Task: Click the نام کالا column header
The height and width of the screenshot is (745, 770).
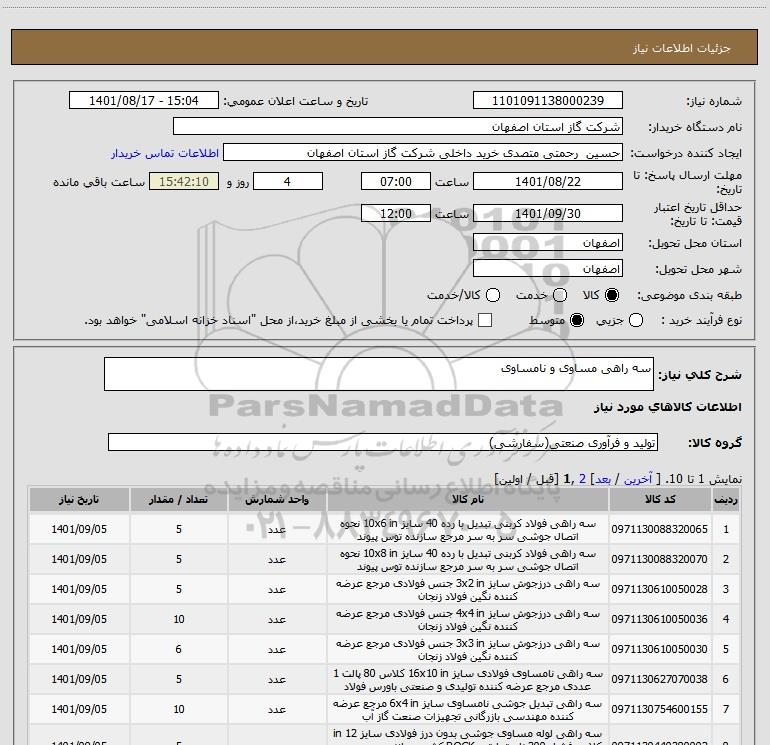Action: click(468, 499)
